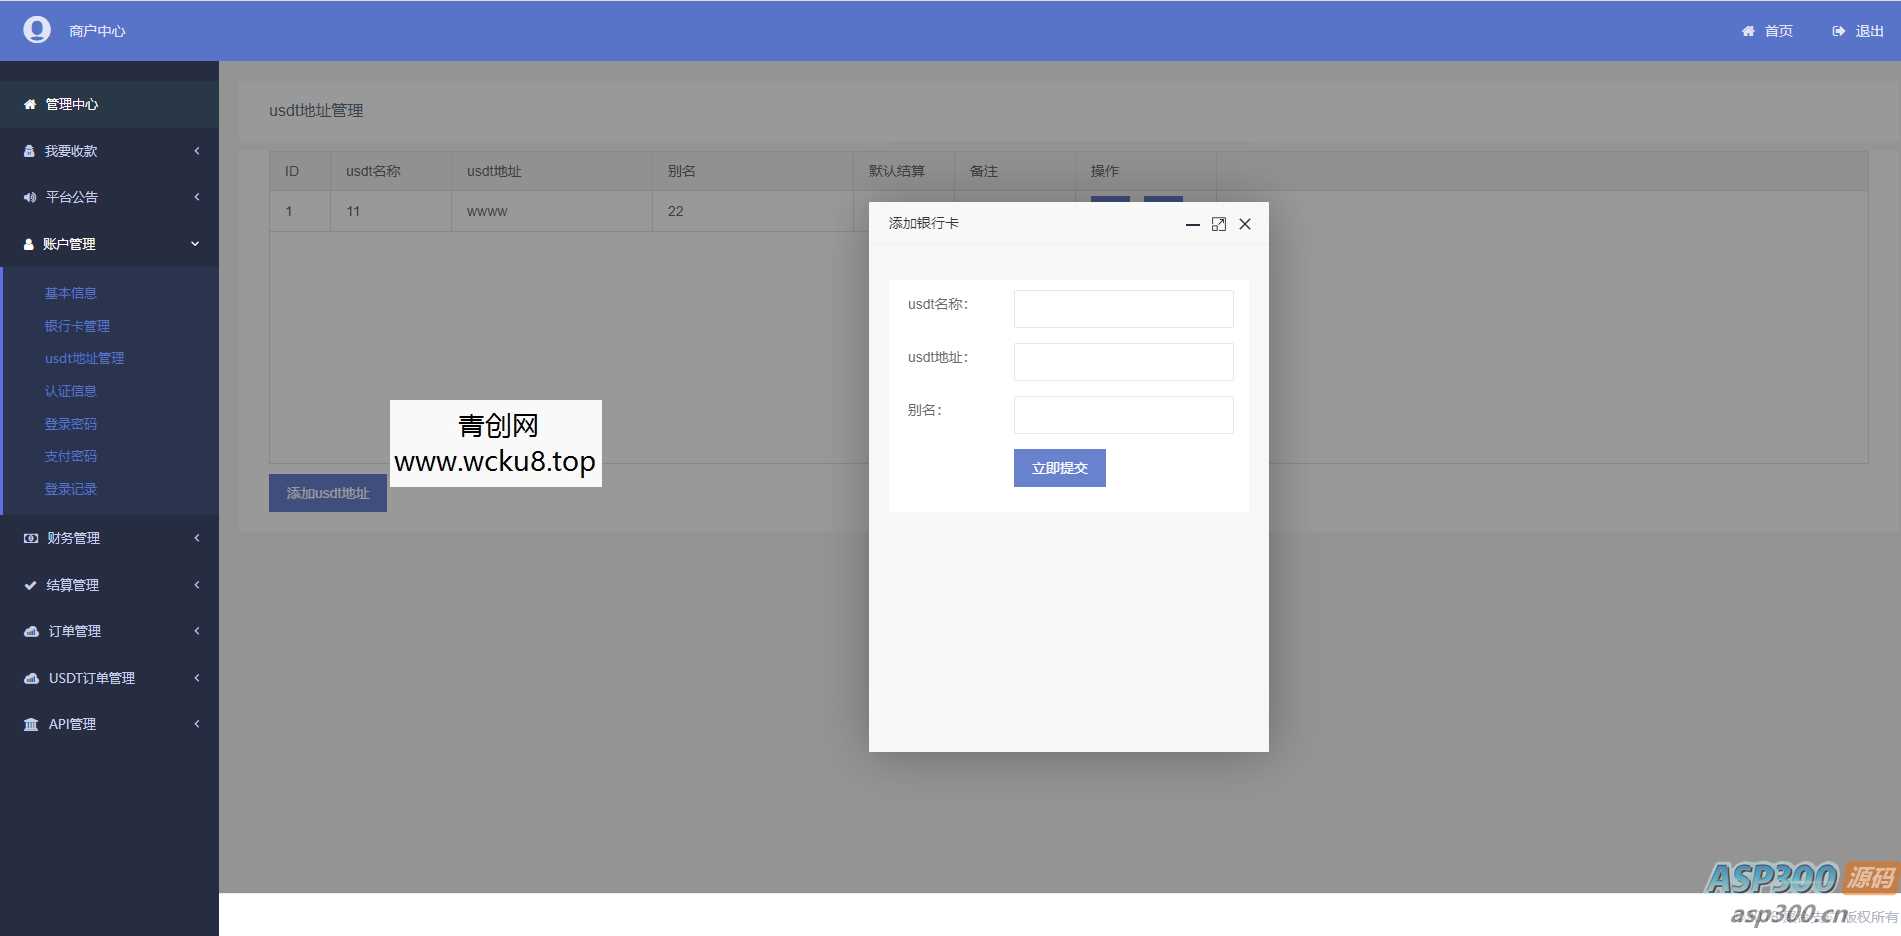
Task: Collapse the 账户管理 menu arrow
Action: [x=195, y=244]
